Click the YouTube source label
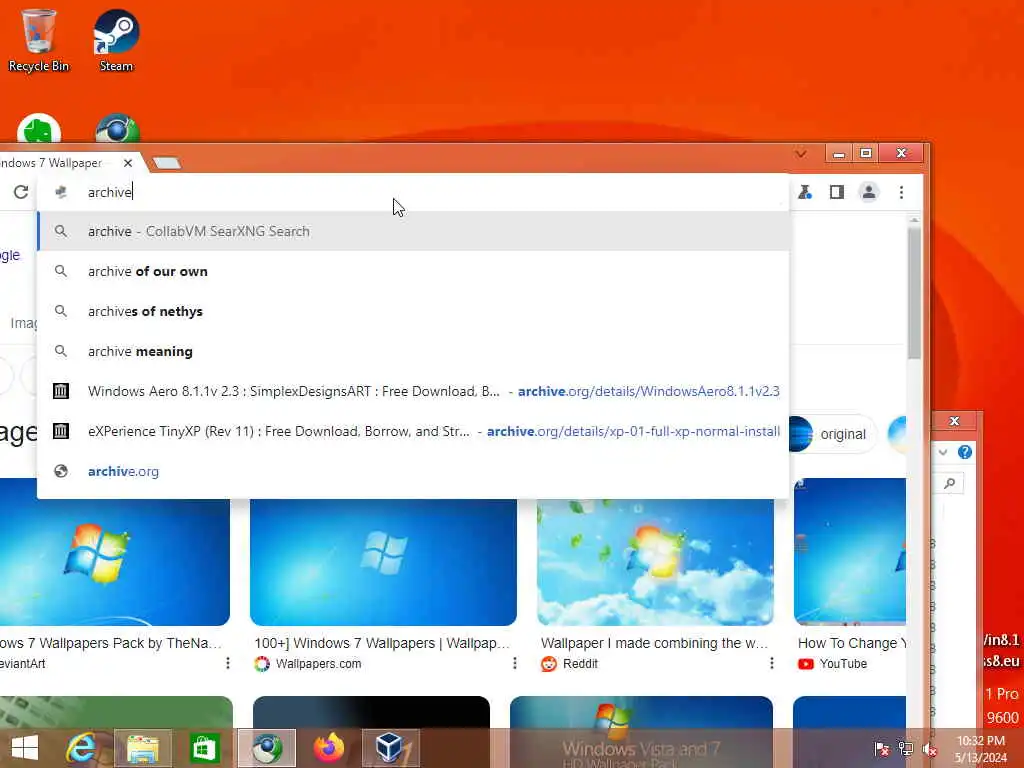Screen dimensions: 1024x768 click(843, 664)
